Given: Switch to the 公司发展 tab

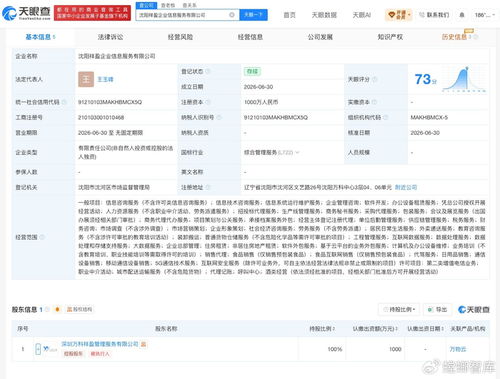Looking at the screenshot, I should 320,37.
